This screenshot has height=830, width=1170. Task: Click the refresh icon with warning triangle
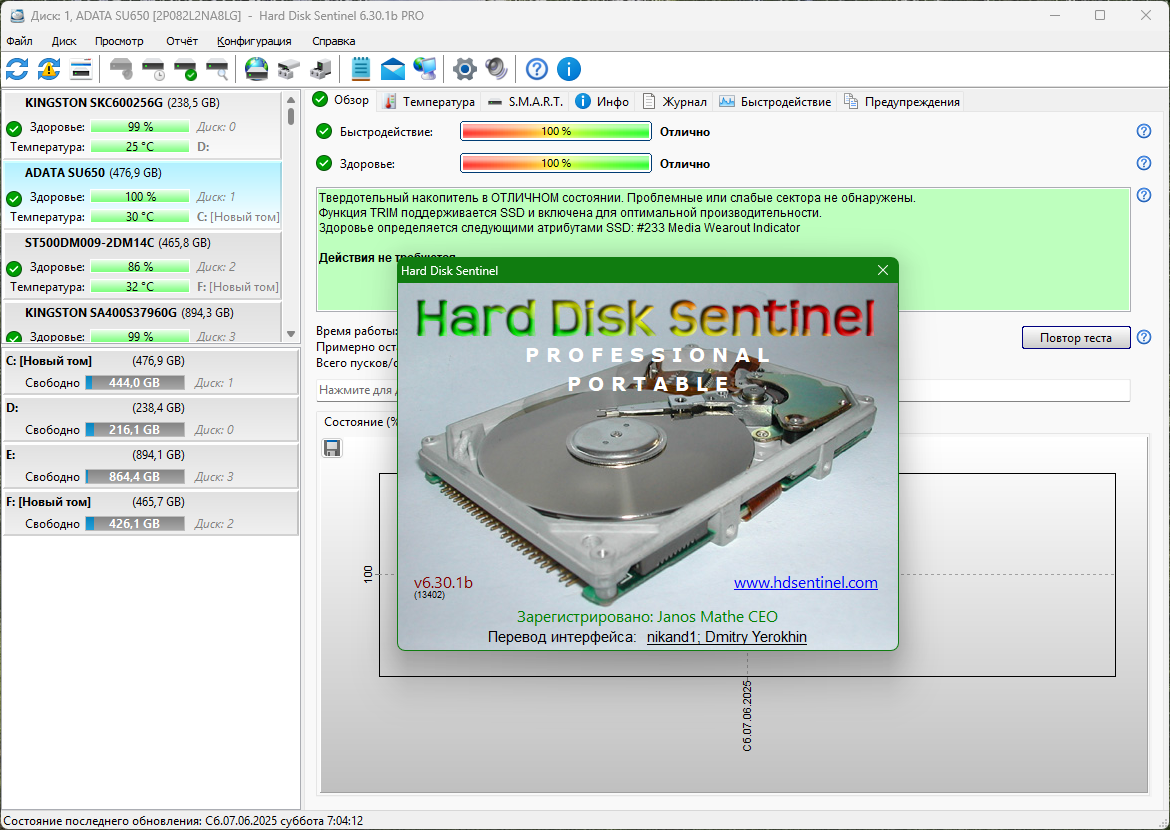(x=49, y=69)
